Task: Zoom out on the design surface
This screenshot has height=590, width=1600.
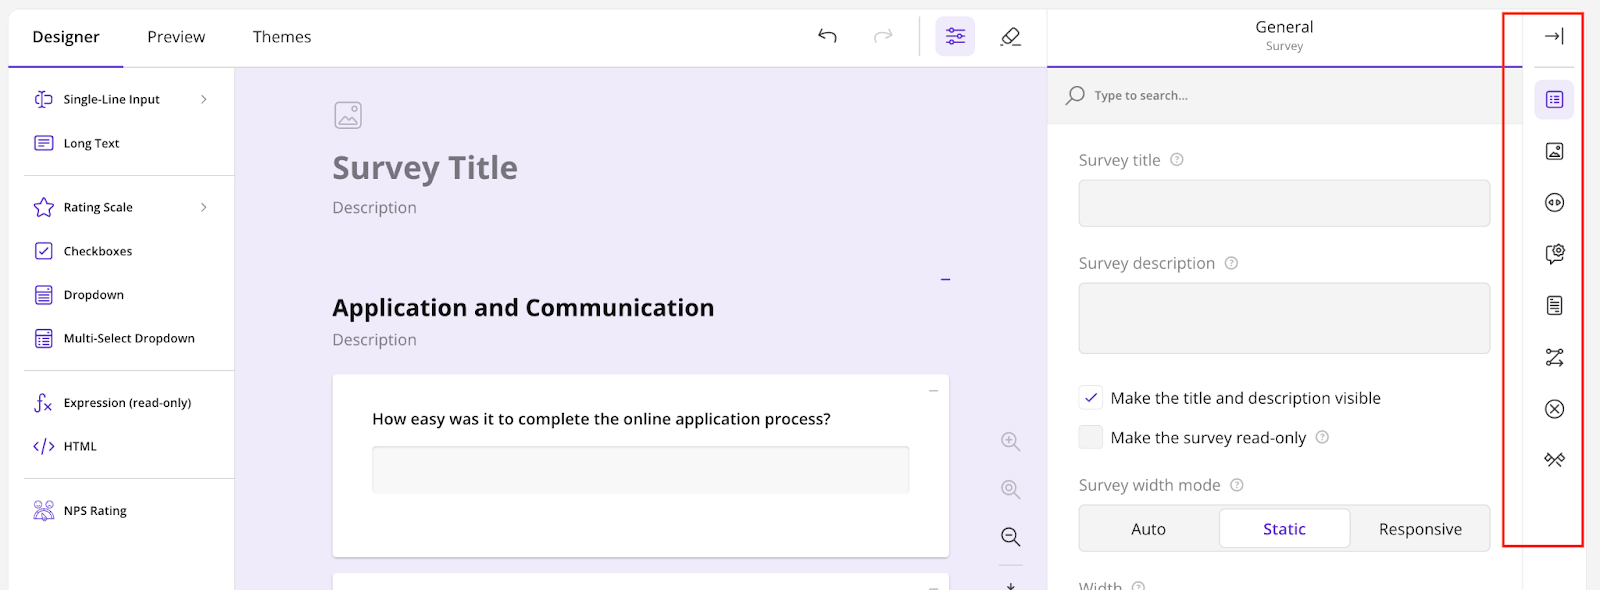Action: [x=1011, y=537]
